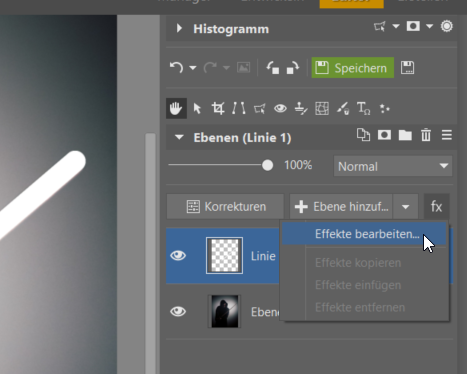Open the Histogramm panel title
Image resolution: width=467 pixels, height=374 pixels.
(x=231, y=29)
